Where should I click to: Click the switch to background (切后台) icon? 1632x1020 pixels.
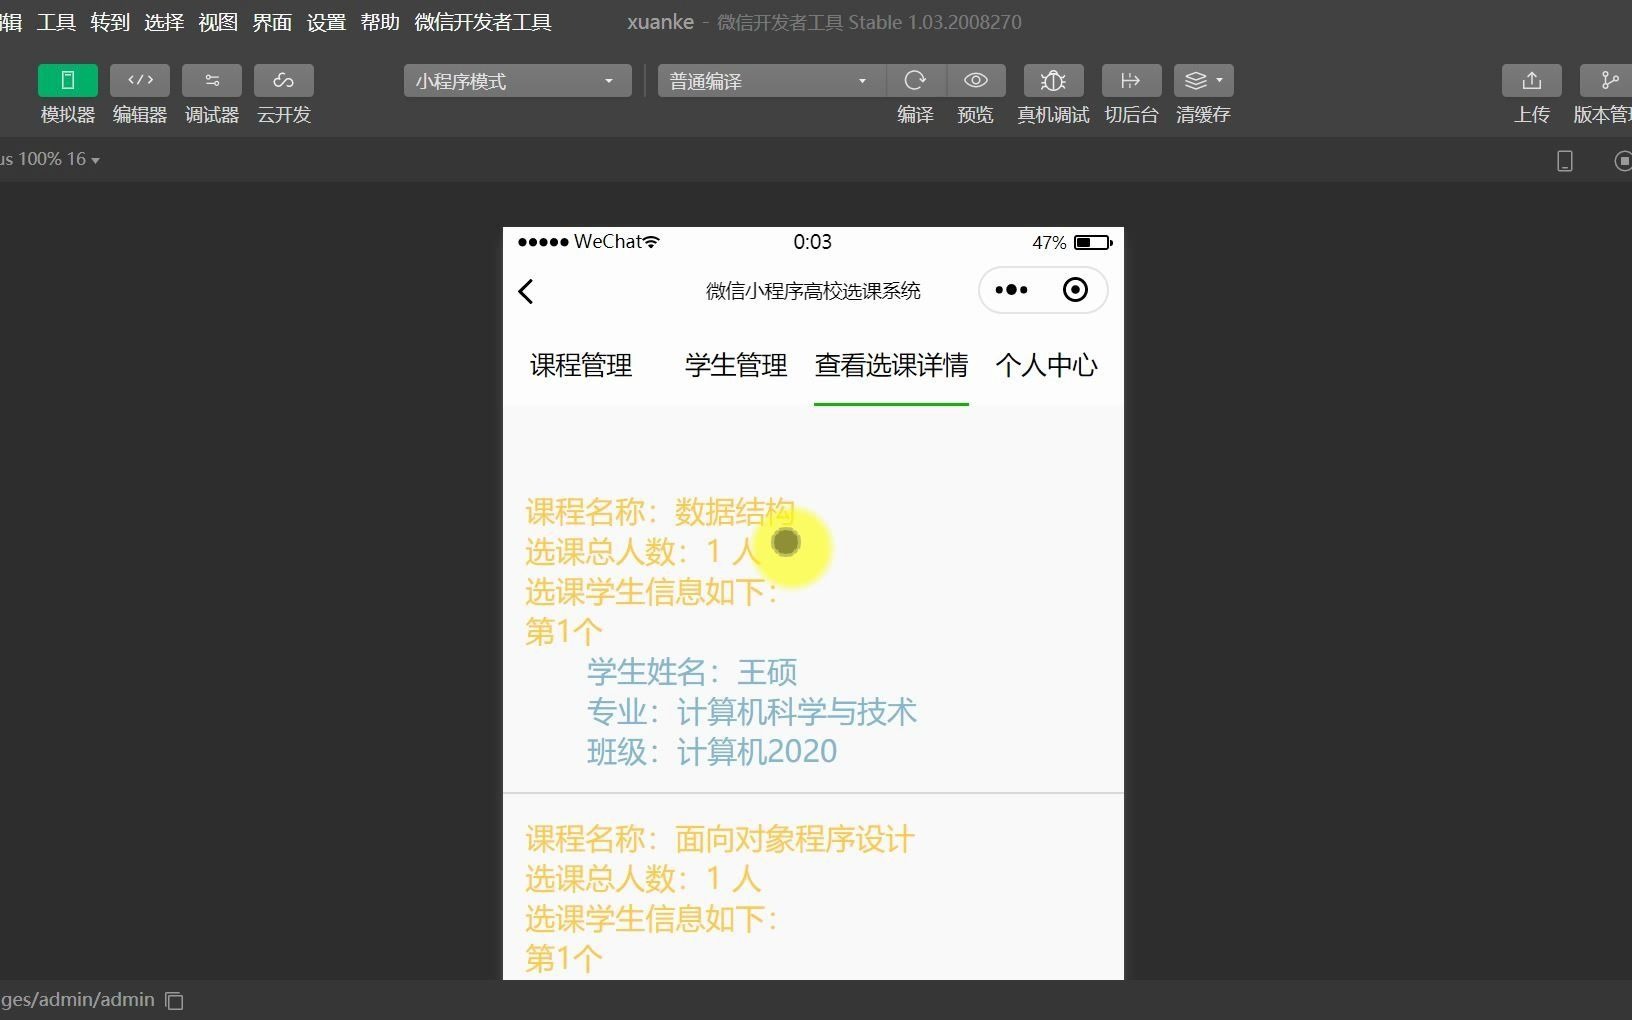coord(1131,80)
